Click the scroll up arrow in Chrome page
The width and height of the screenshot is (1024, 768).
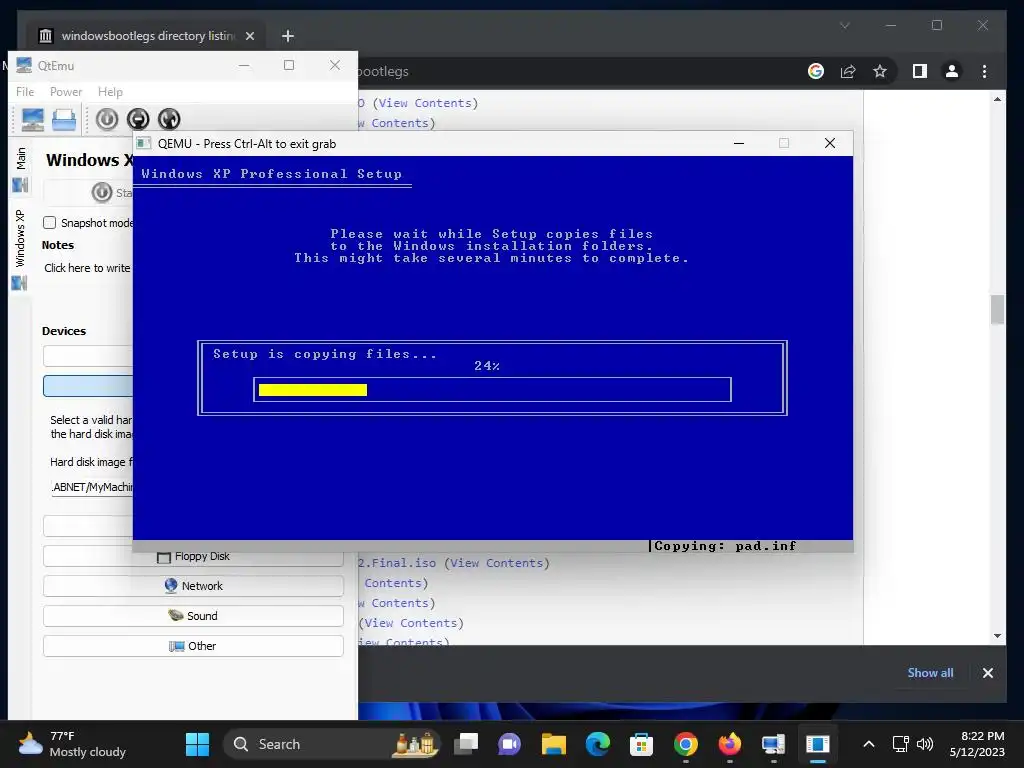pyautogui.click(x=997, y=99)
